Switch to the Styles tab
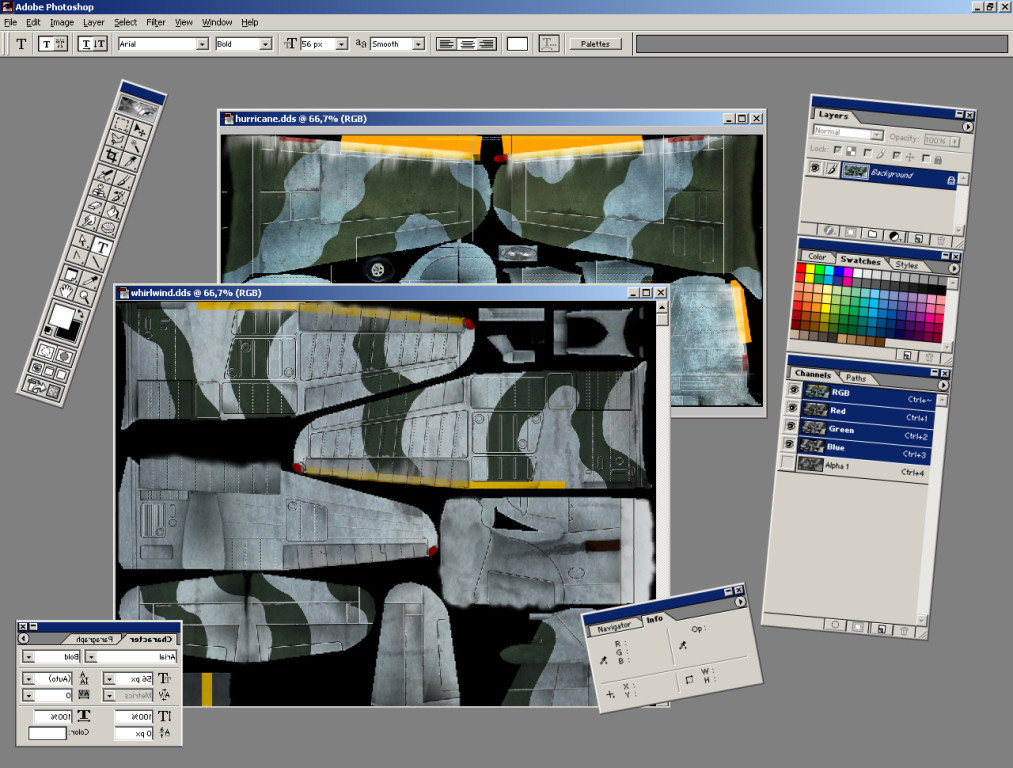The image size is (1013, 768). click(906, 265)
